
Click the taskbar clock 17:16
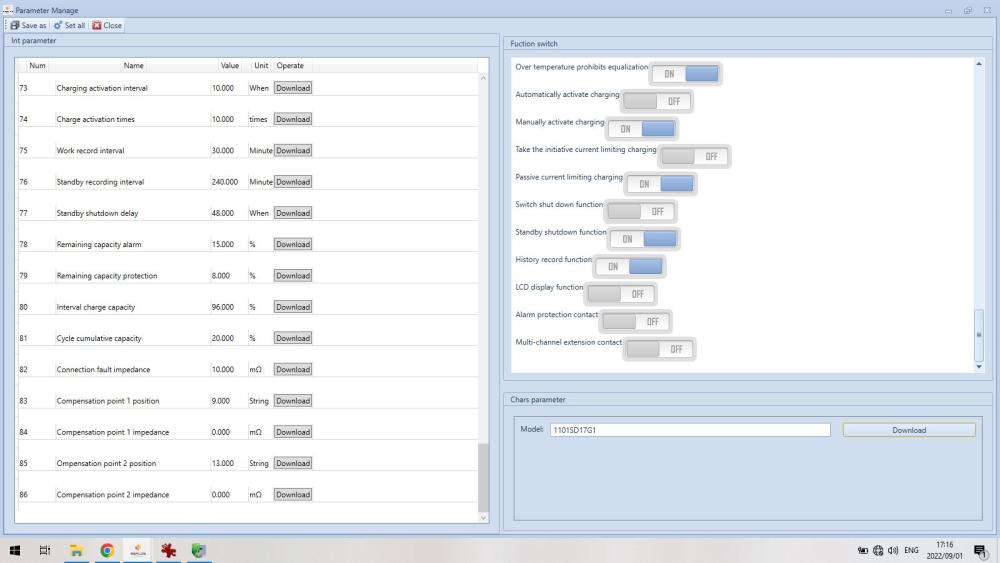click(945, 545)
